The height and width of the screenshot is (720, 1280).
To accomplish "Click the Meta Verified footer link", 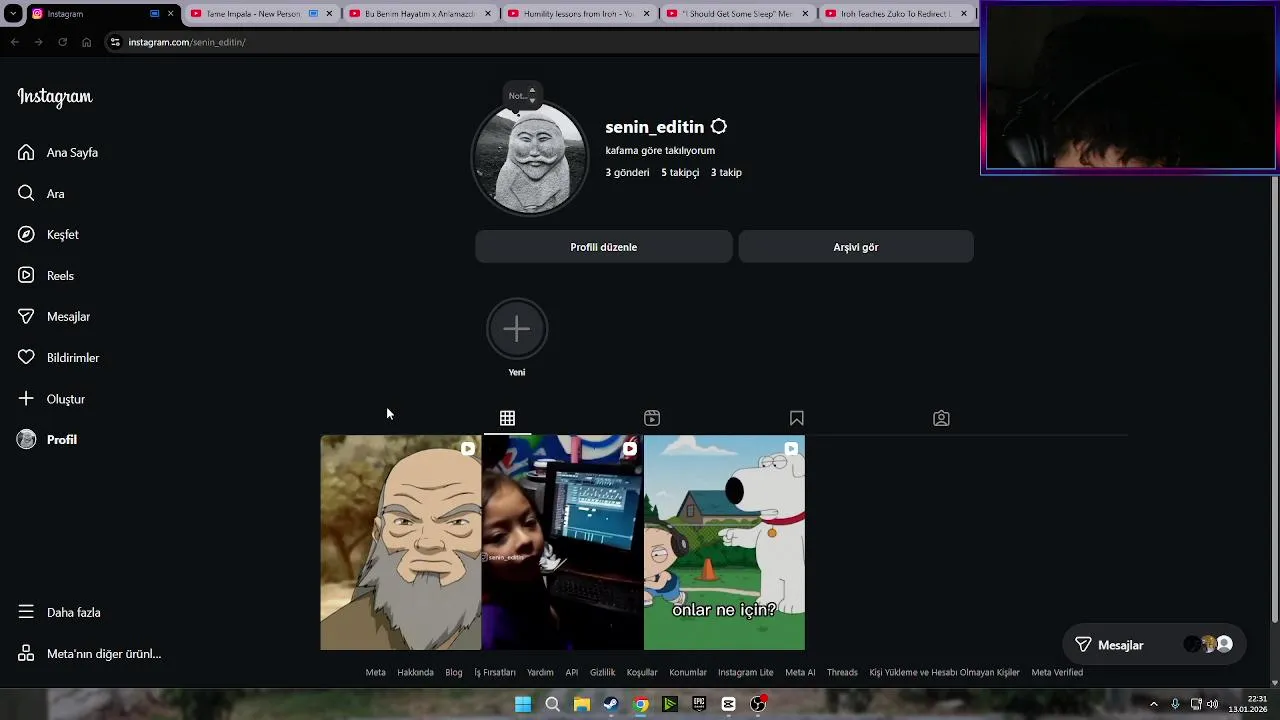I will 1057,672.
